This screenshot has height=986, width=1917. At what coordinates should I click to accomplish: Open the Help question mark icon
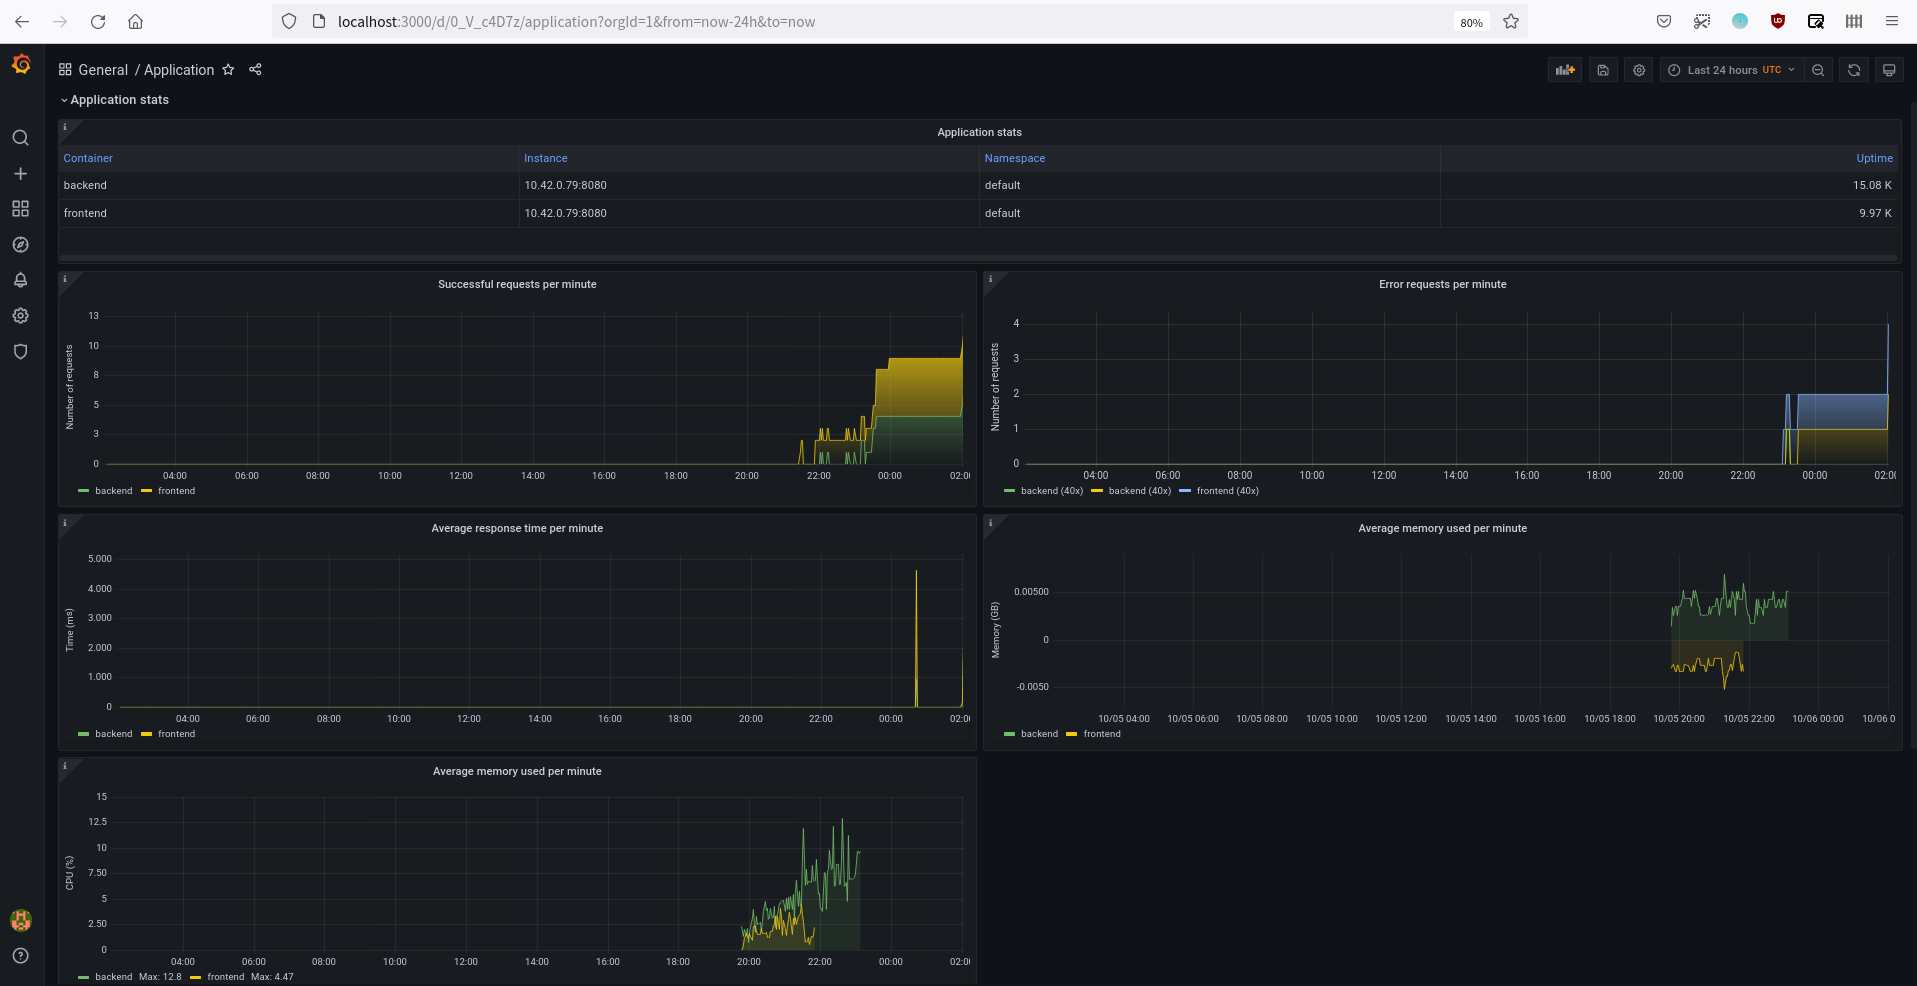(20, 956)
